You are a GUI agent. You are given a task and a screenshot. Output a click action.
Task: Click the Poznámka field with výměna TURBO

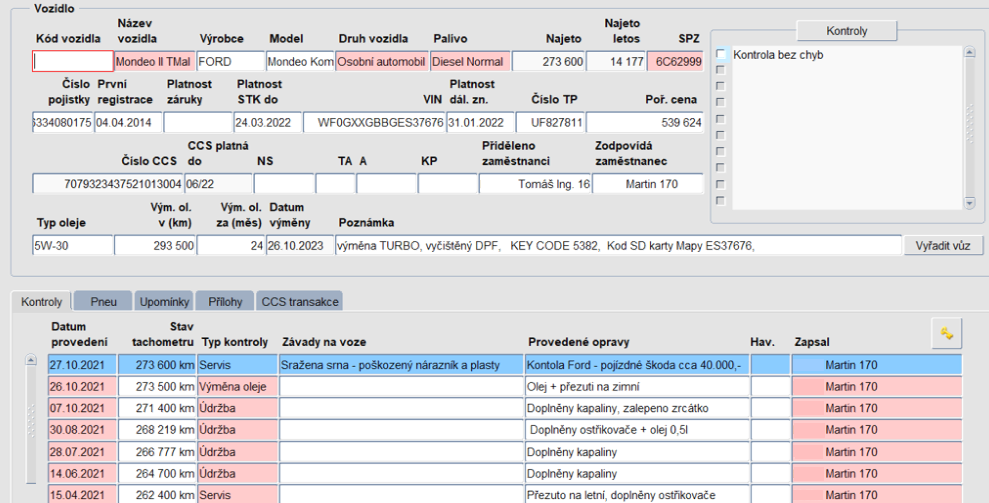click(x=618, y=246)
